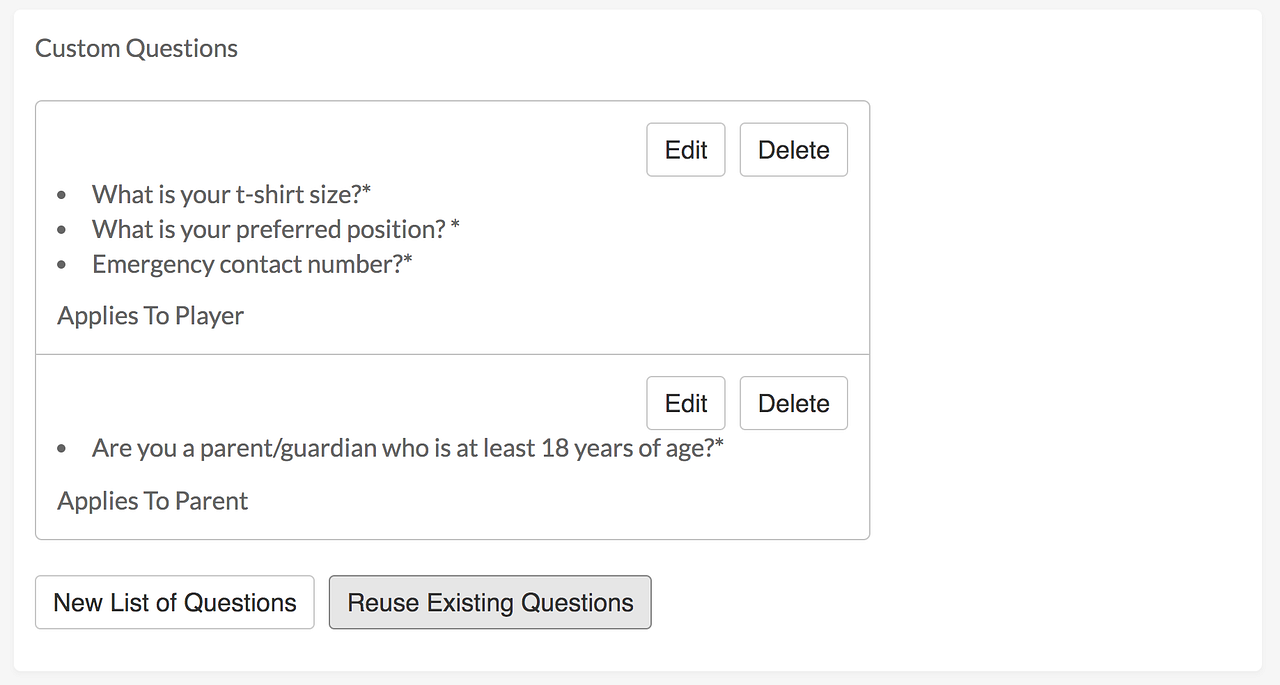This screenshot has width=1280, height=685.
Task: Click bullet beside parent/guardian question
Action: 63,449
